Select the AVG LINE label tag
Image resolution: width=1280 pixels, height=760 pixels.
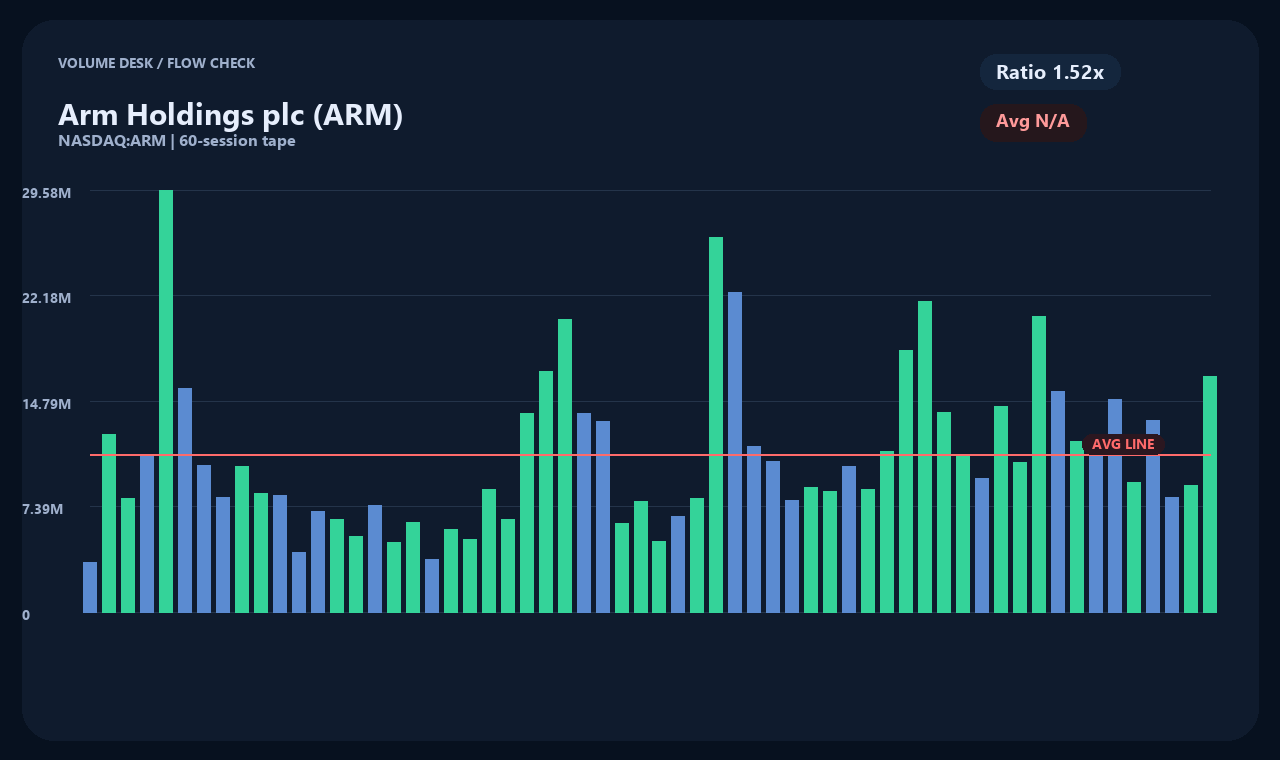1123,444
